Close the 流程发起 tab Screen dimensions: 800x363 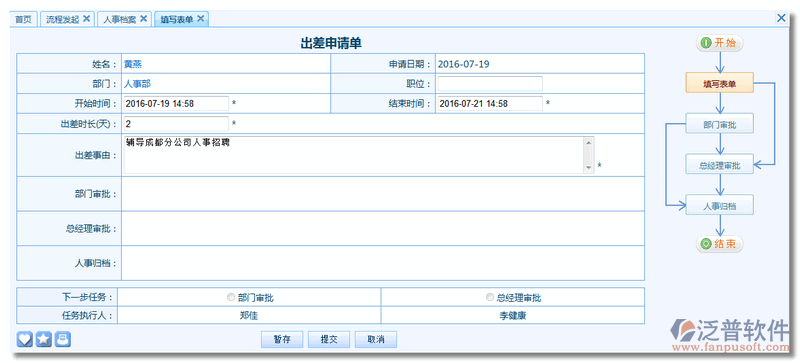pos(86,18)
